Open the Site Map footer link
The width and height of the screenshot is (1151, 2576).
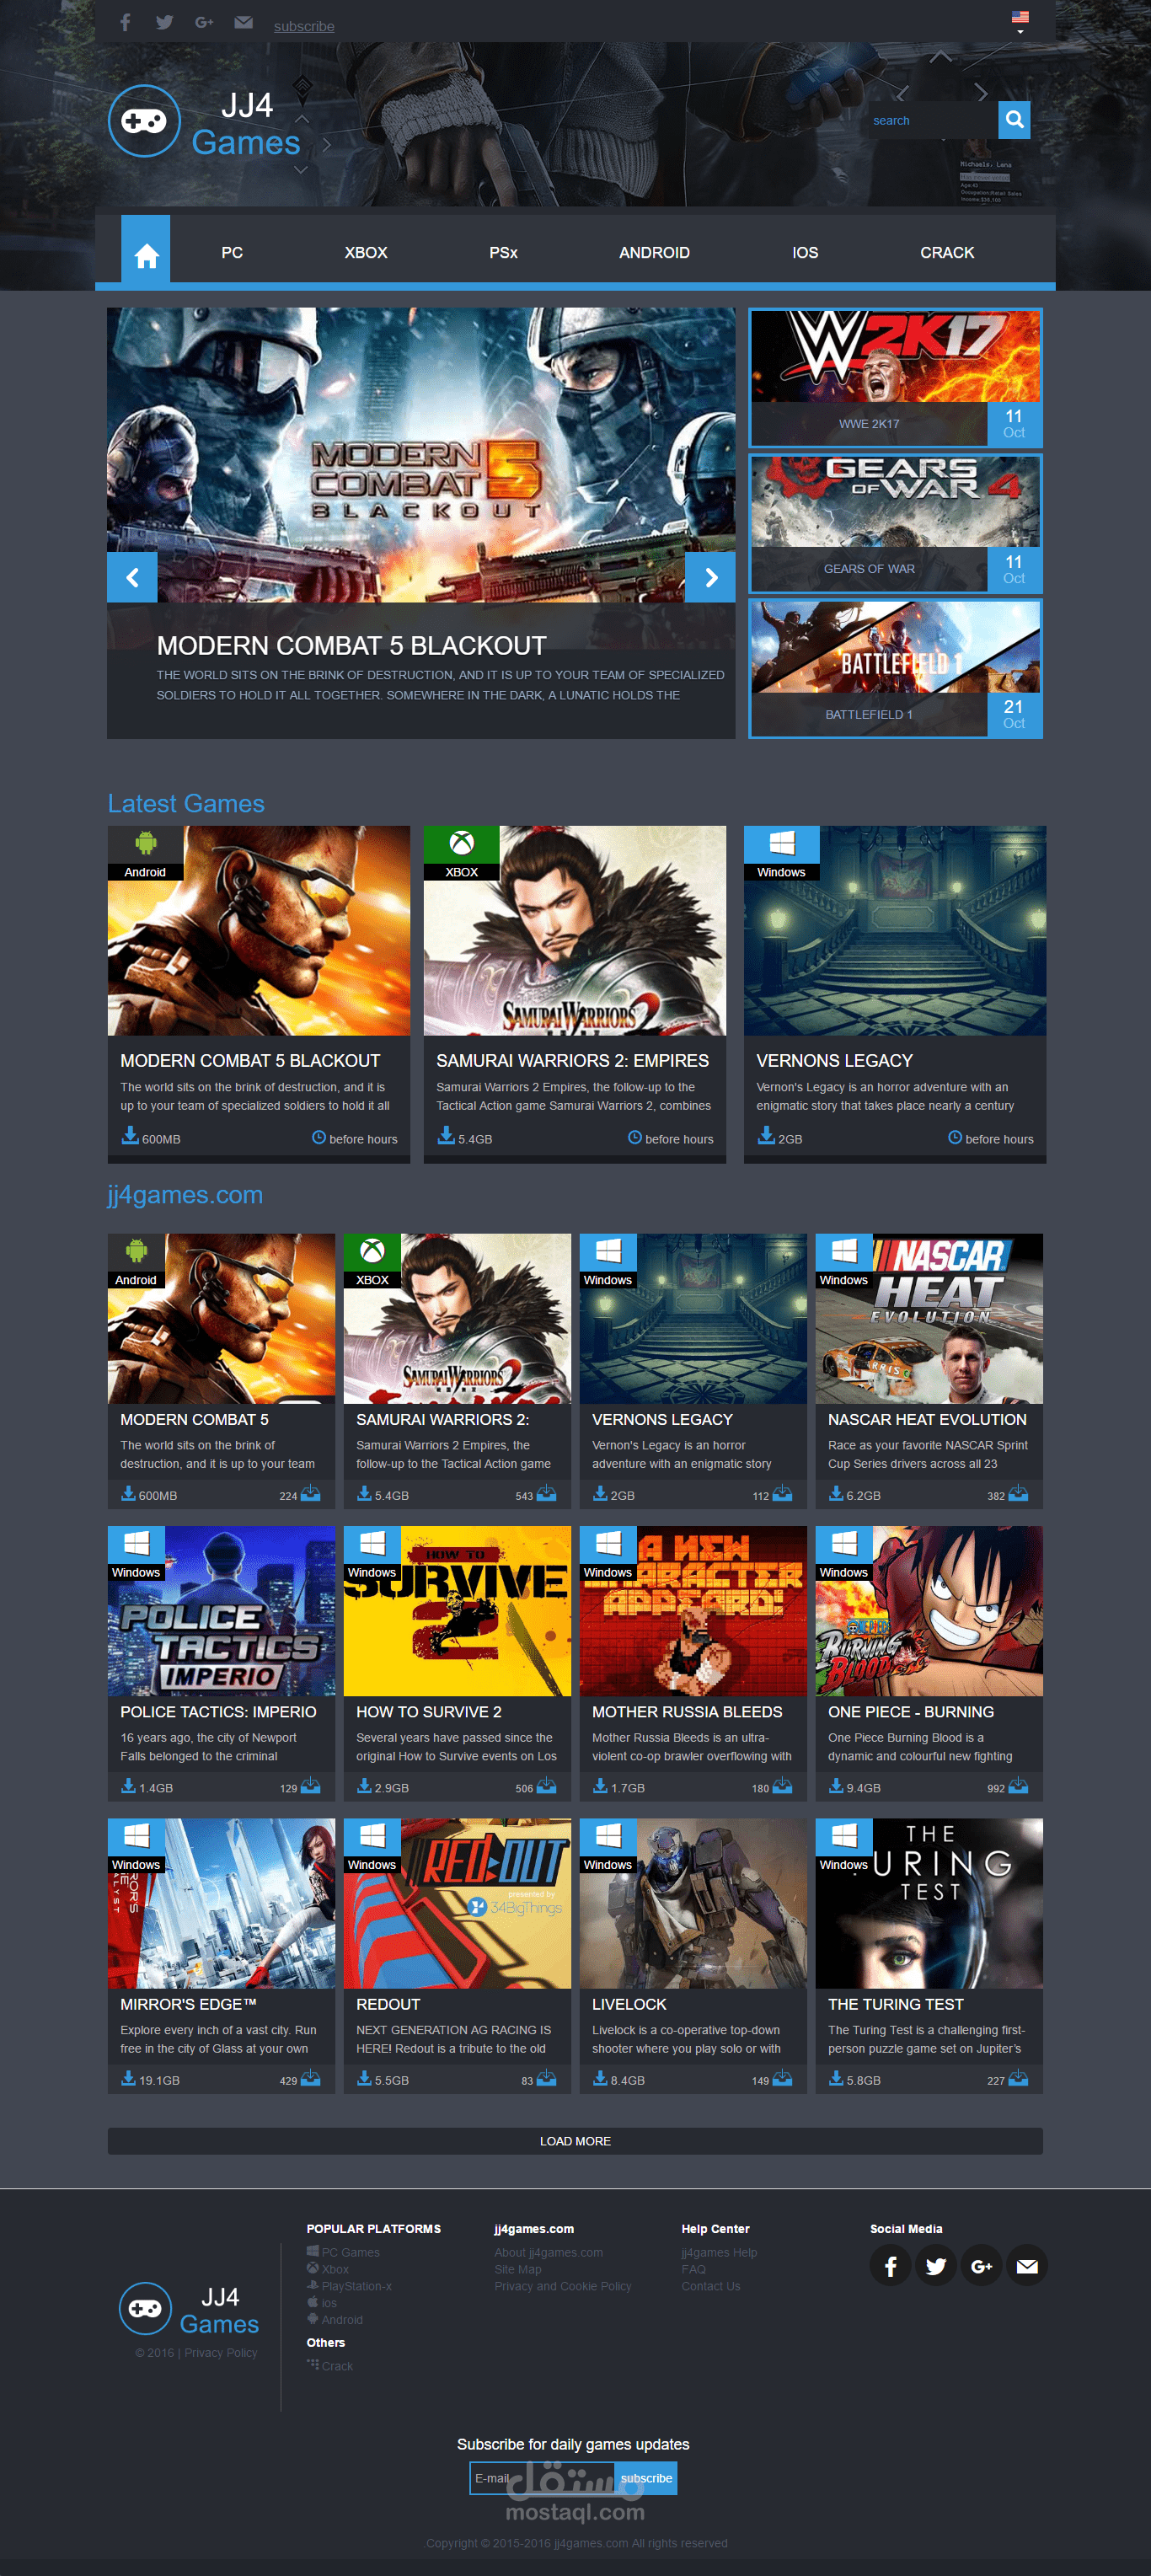pyautogui.click(x=517, y=2269)
